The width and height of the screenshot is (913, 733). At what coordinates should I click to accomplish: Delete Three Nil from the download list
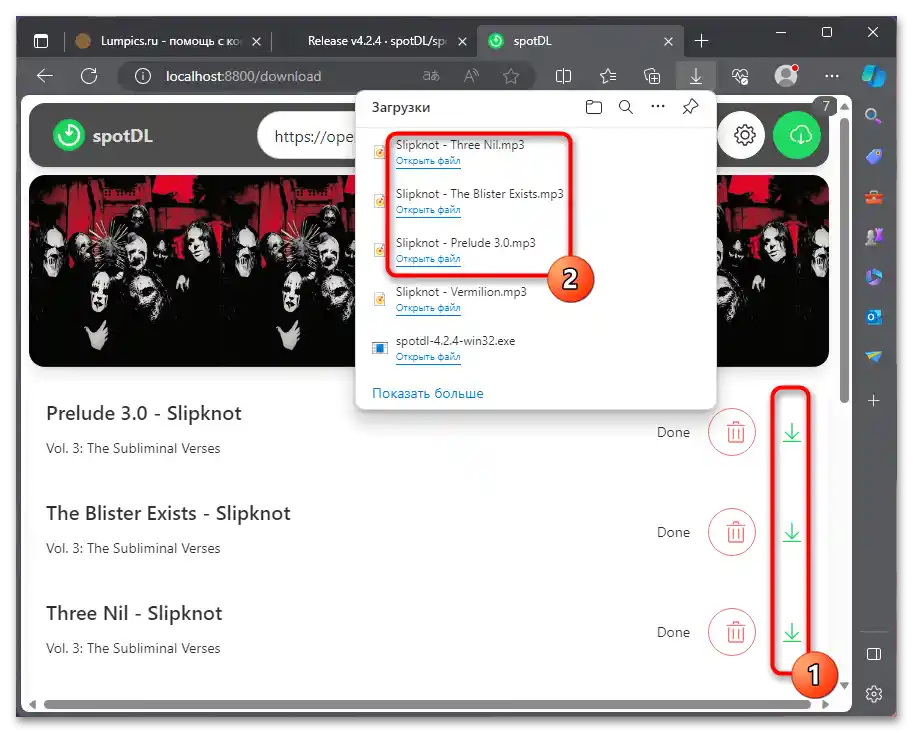tap(732, 632)
